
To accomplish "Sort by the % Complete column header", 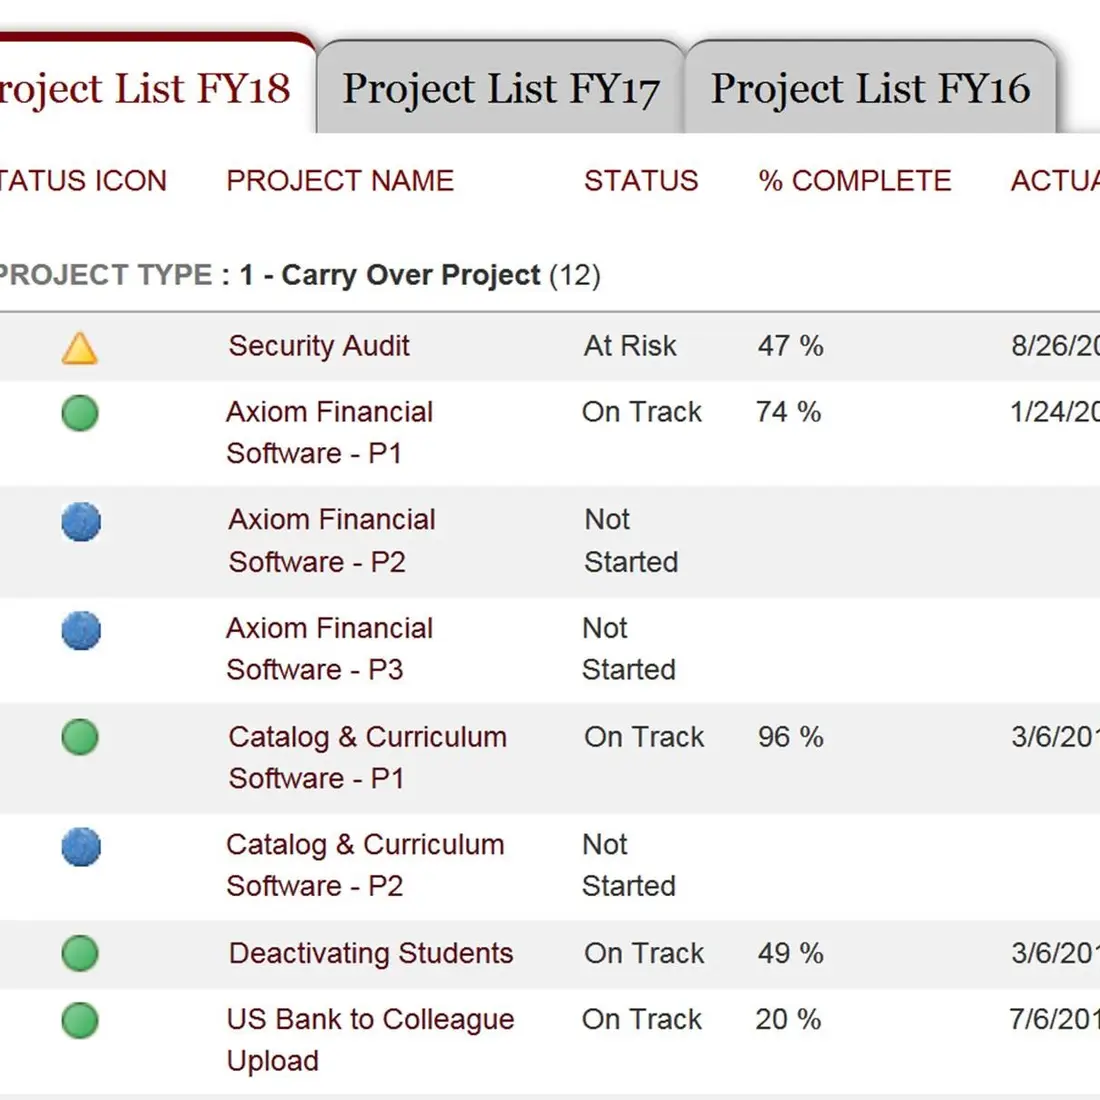I will pos(855,181).
